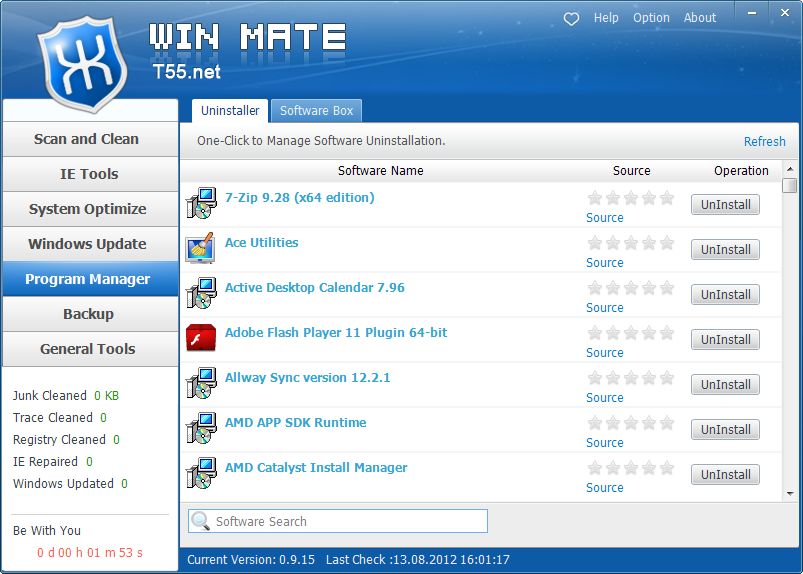Click the Software Search input field
Image resolution: width=803 pixels, height=574 pixels.
[338, 521]
